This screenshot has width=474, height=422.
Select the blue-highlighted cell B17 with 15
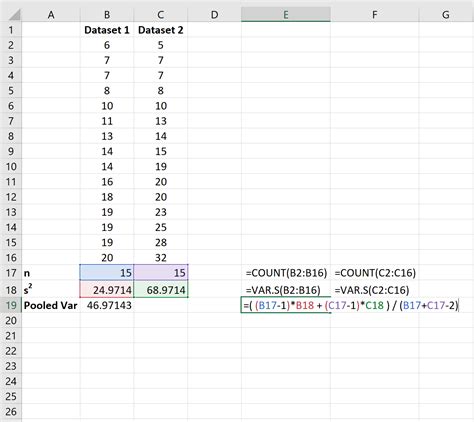[x=107, y=273]
